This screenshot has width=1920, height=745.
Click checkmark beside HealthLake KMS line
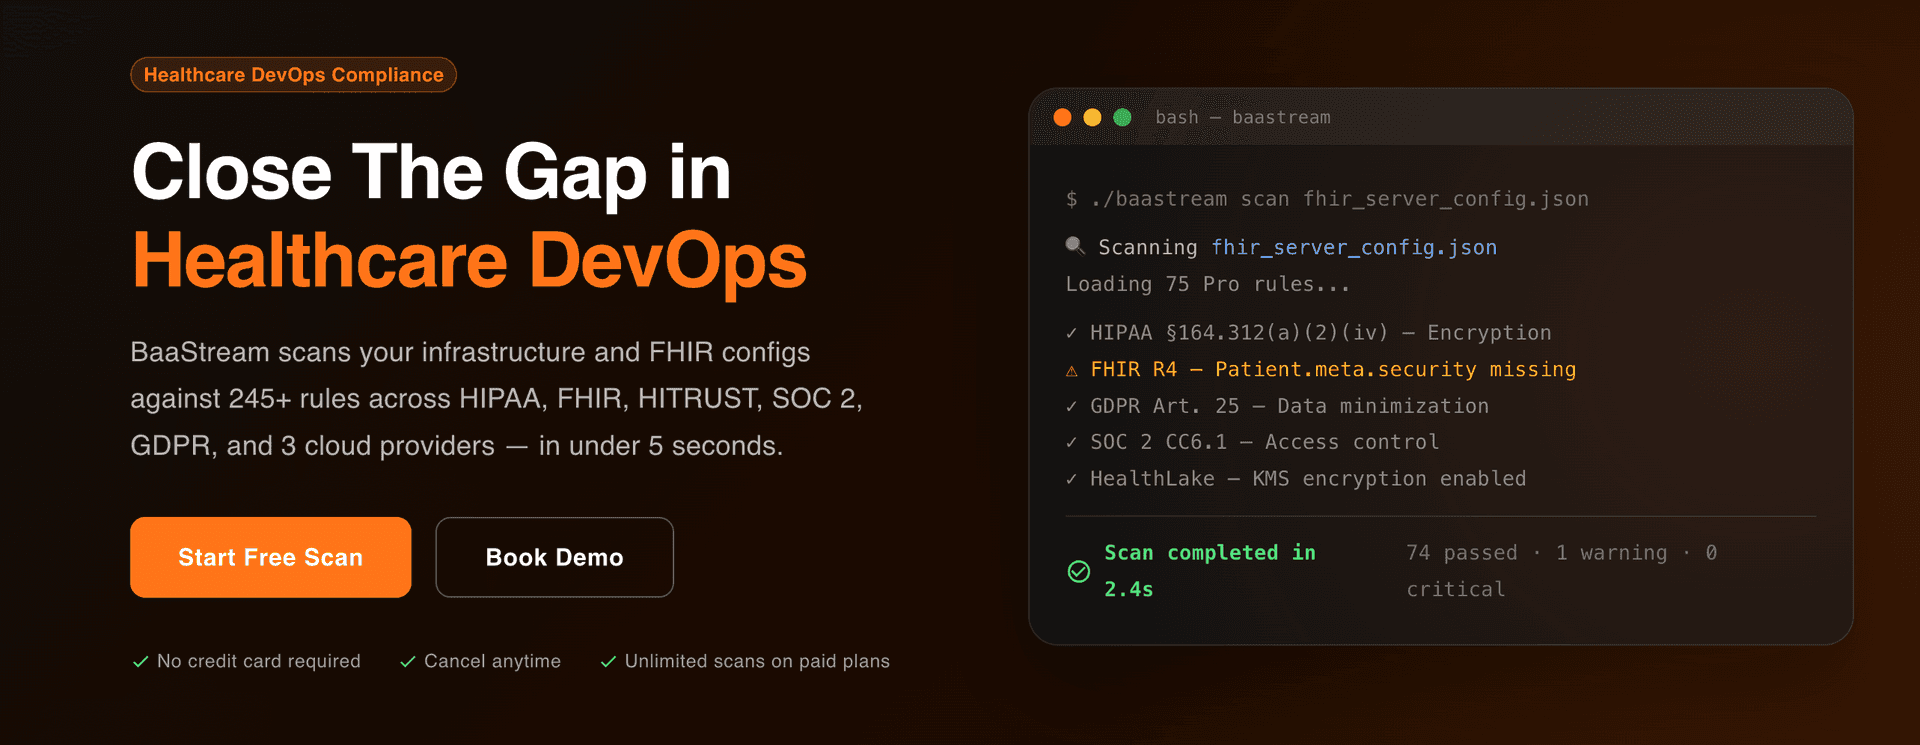tap(1072, 480)
